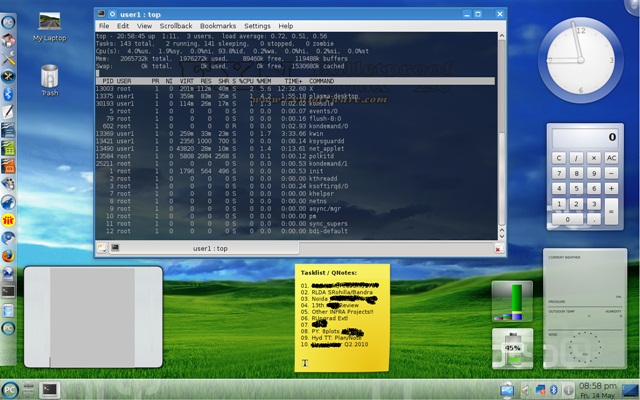Click the Konsole taskbar entry

pyautogui.click(x=49, y=390)
